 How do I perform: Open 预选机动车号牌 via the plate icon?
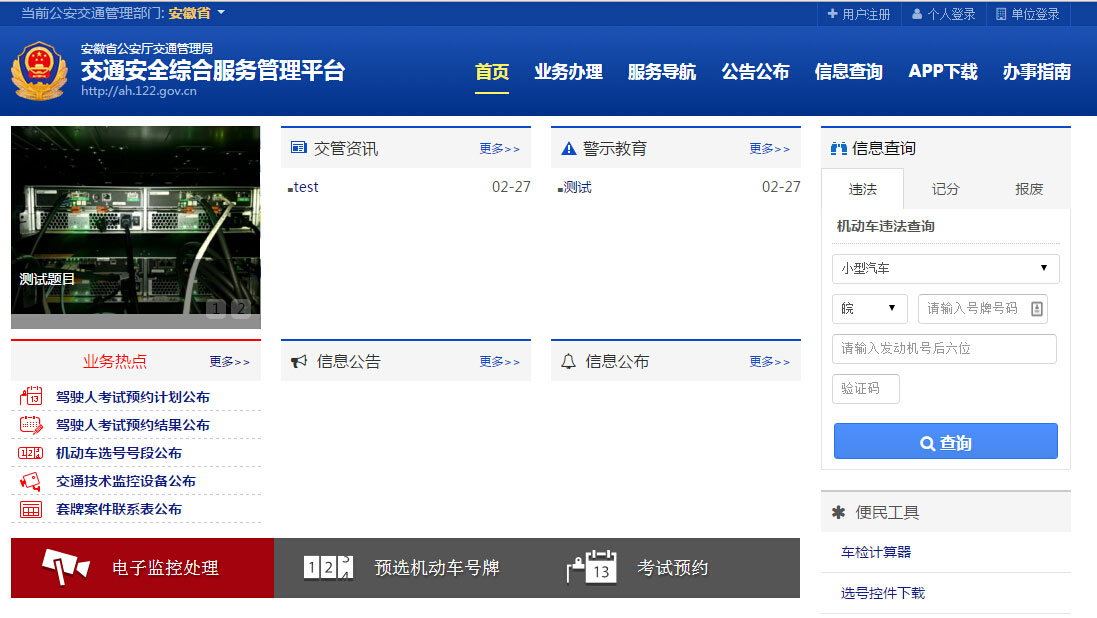coord(328,567)
